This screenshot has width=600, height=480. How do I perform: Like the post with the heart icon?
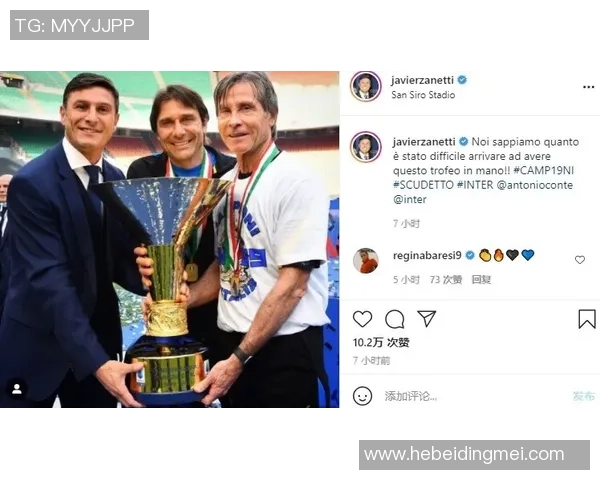click(362, 318)
